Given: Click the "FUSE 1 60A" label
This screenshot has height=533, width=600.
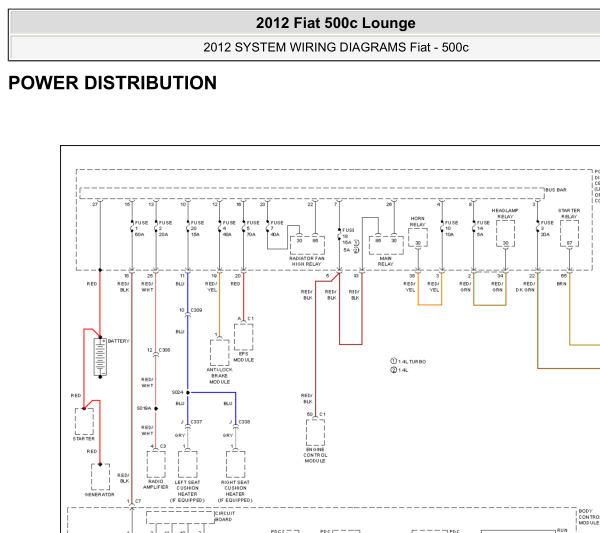Looking at the screenshot, I should (x=141, y=228).
